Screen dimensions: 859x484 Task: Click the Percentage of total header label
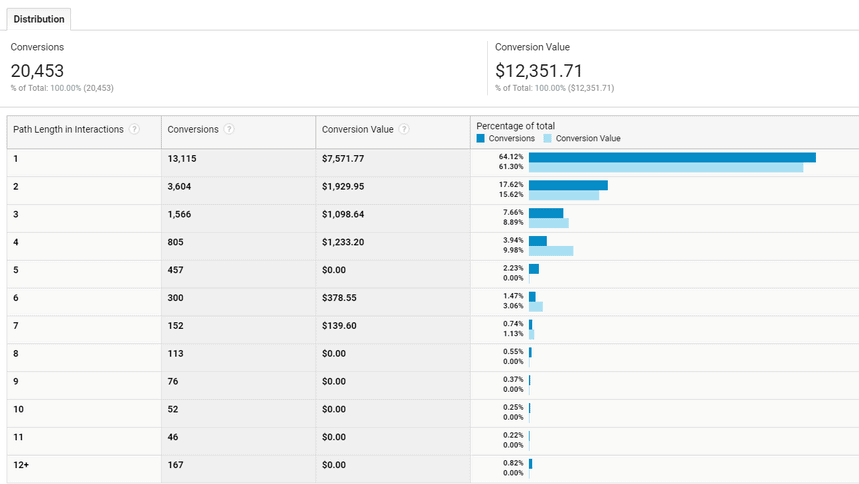(x=515, y=126)
